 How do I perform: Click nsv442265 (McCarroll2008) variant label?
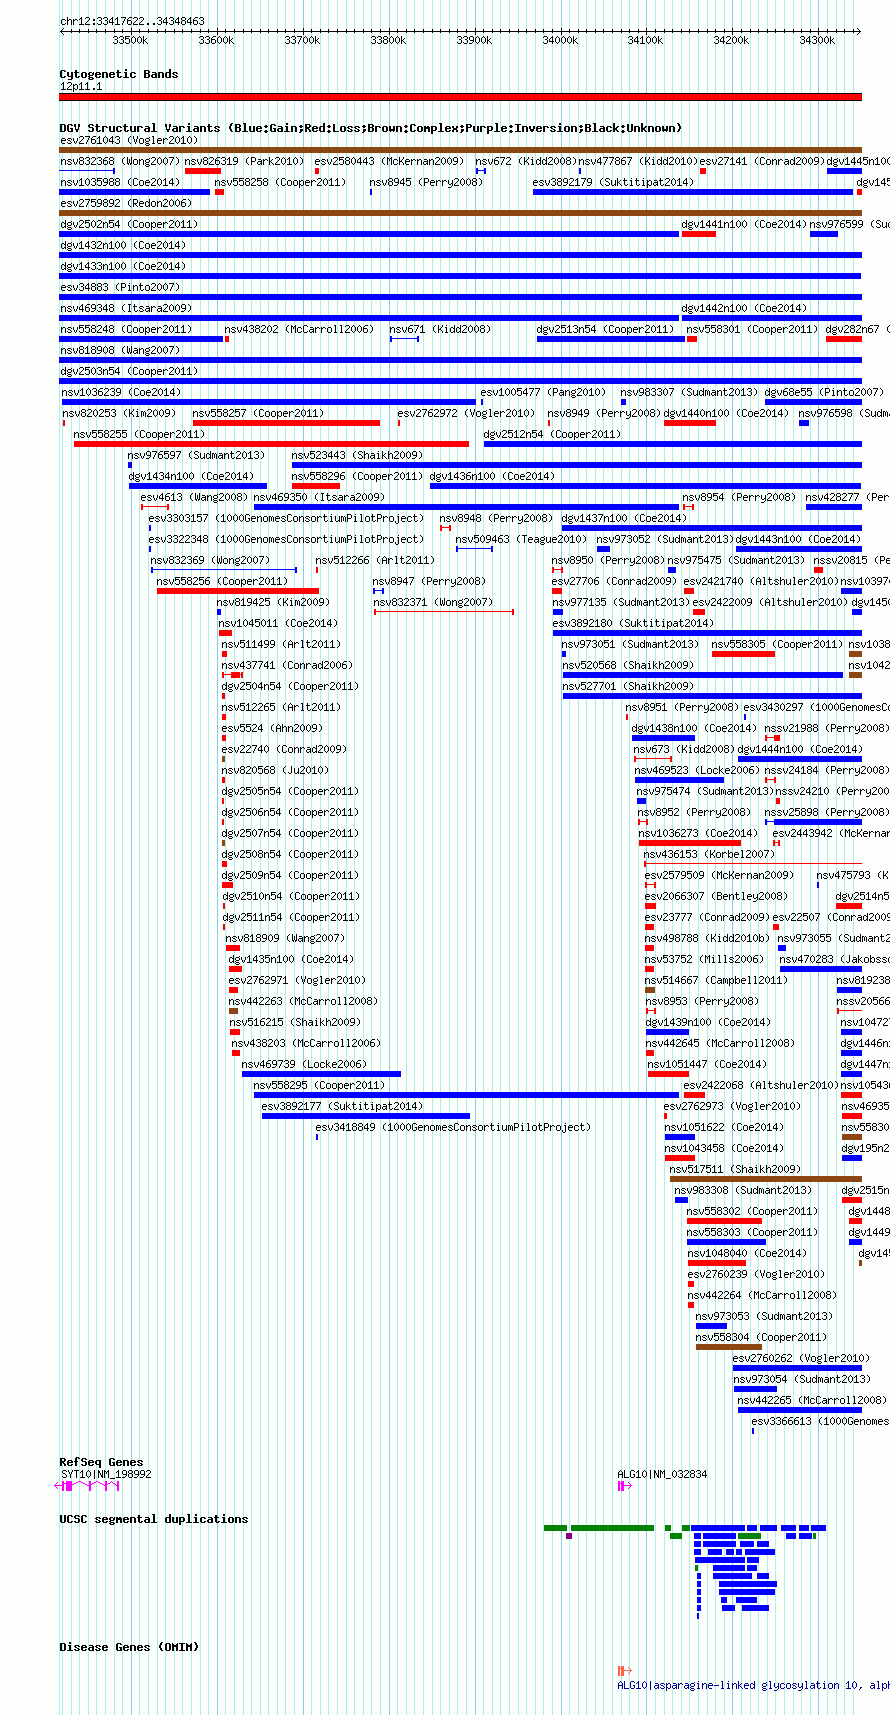coord(811,1400)
